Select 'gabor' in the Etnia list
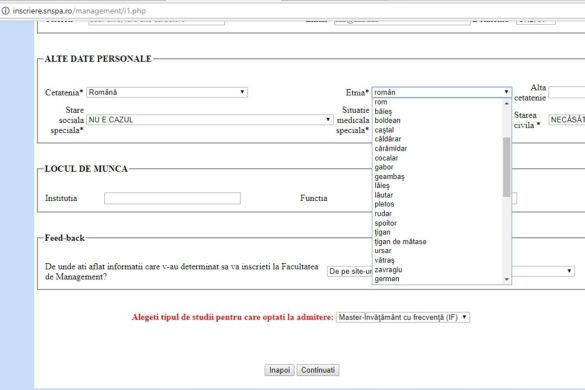The width and height of the screenshot is (585, 390). 438,167
